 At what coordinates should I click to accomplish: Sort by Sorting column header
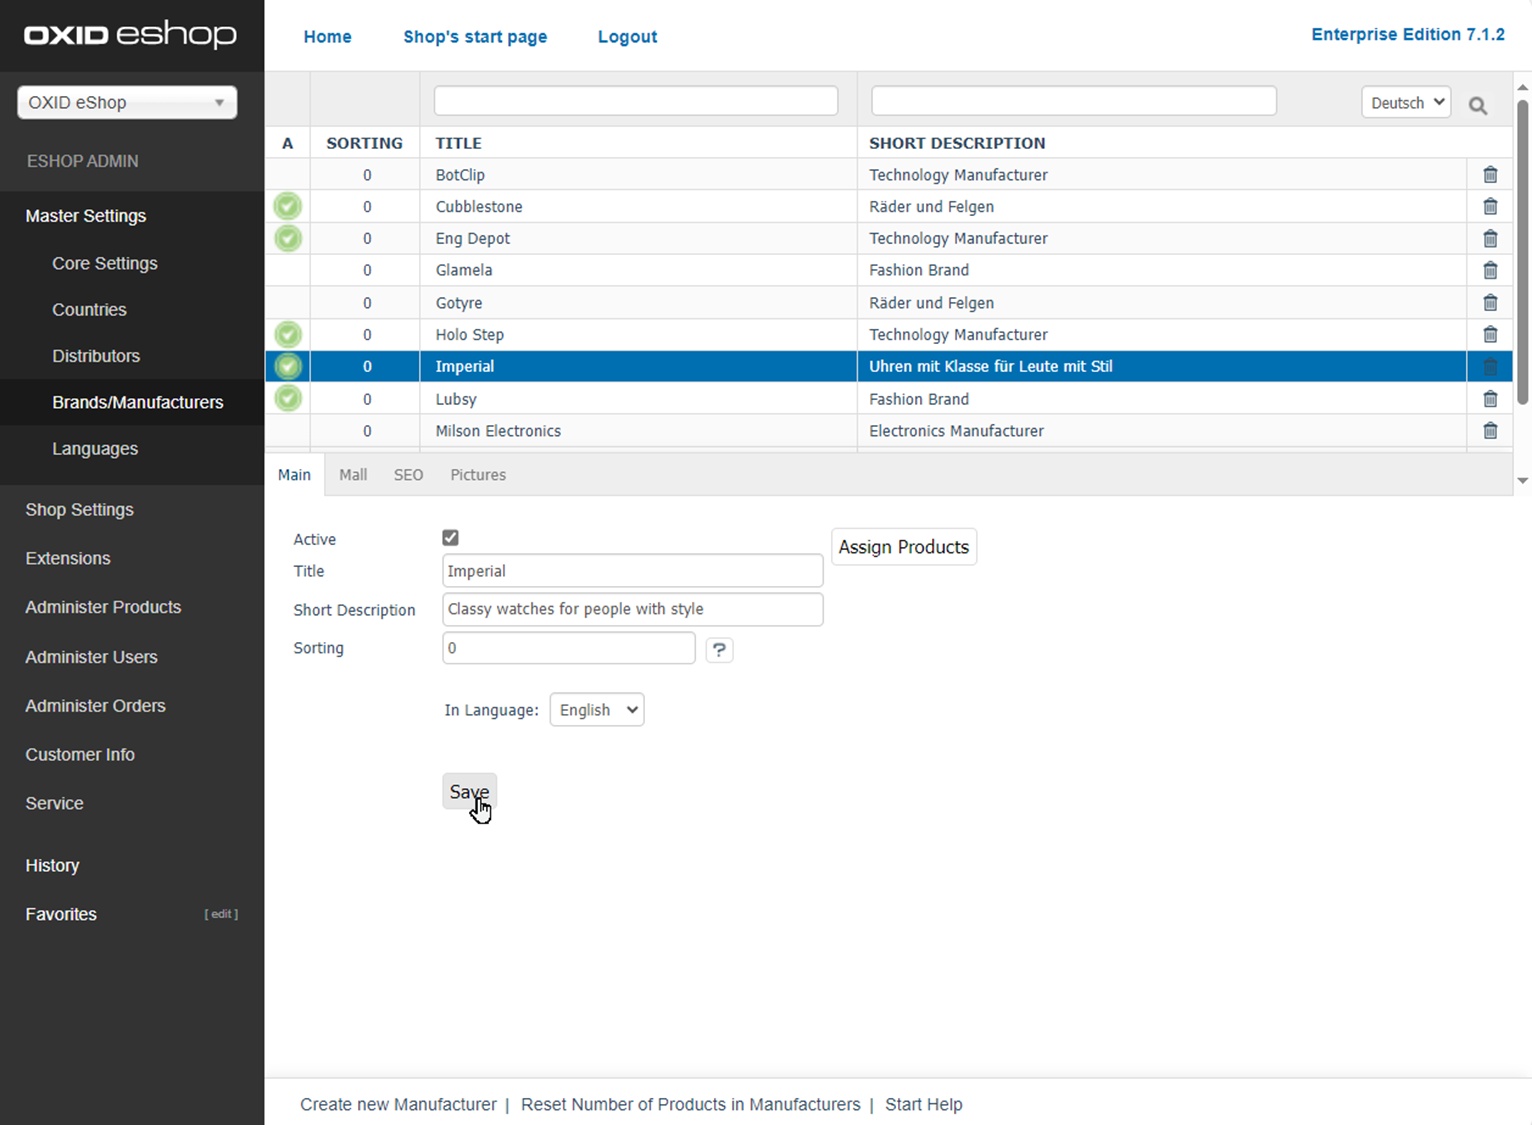(x=365, y=143)
